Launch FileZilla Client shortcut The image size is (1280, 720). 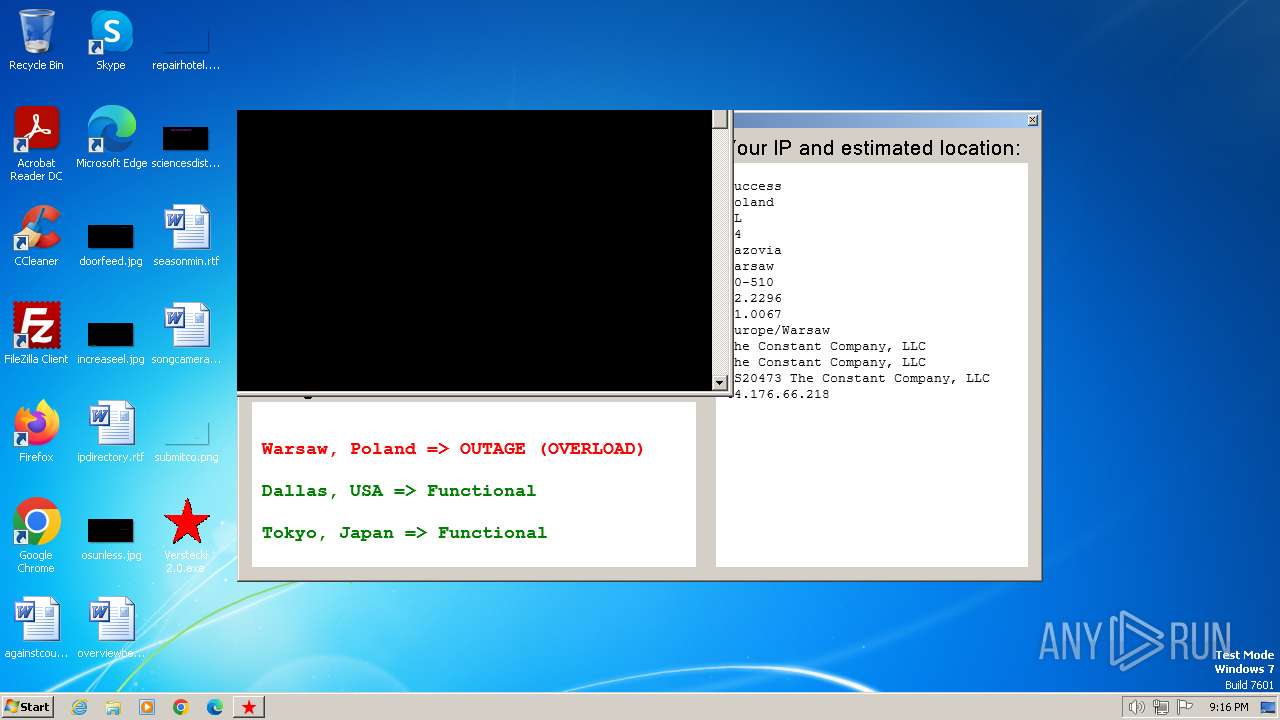pos(36,334)
